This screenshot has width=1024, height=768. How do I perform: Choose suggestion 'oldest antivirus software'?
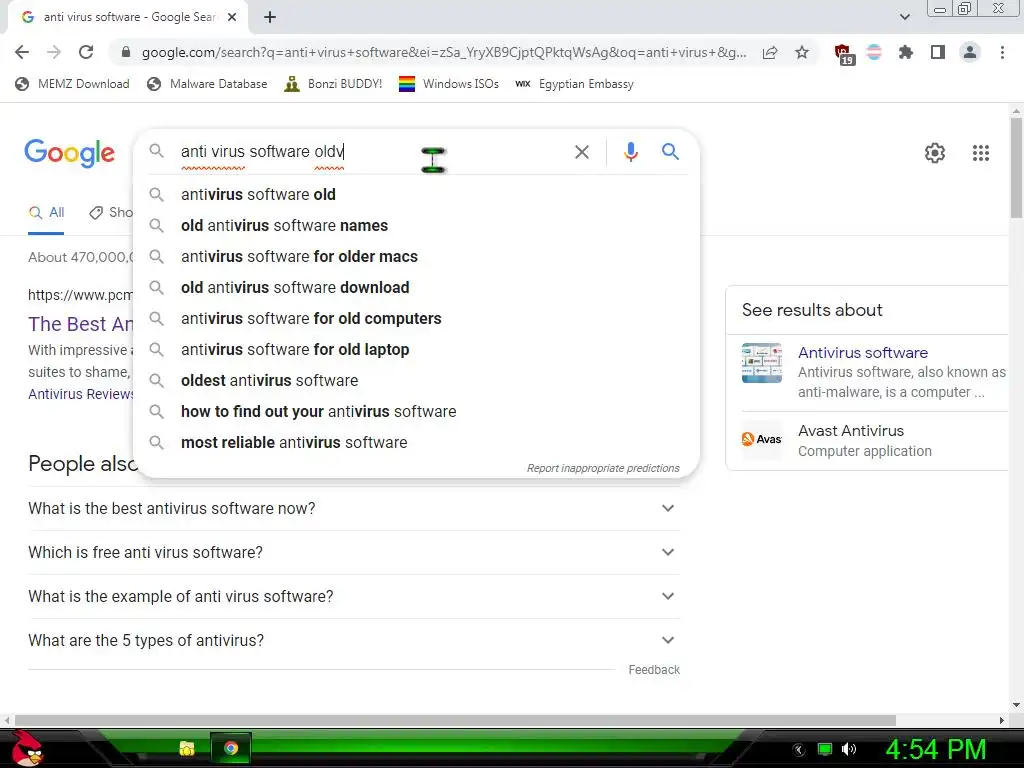click(x=270, y=381)
